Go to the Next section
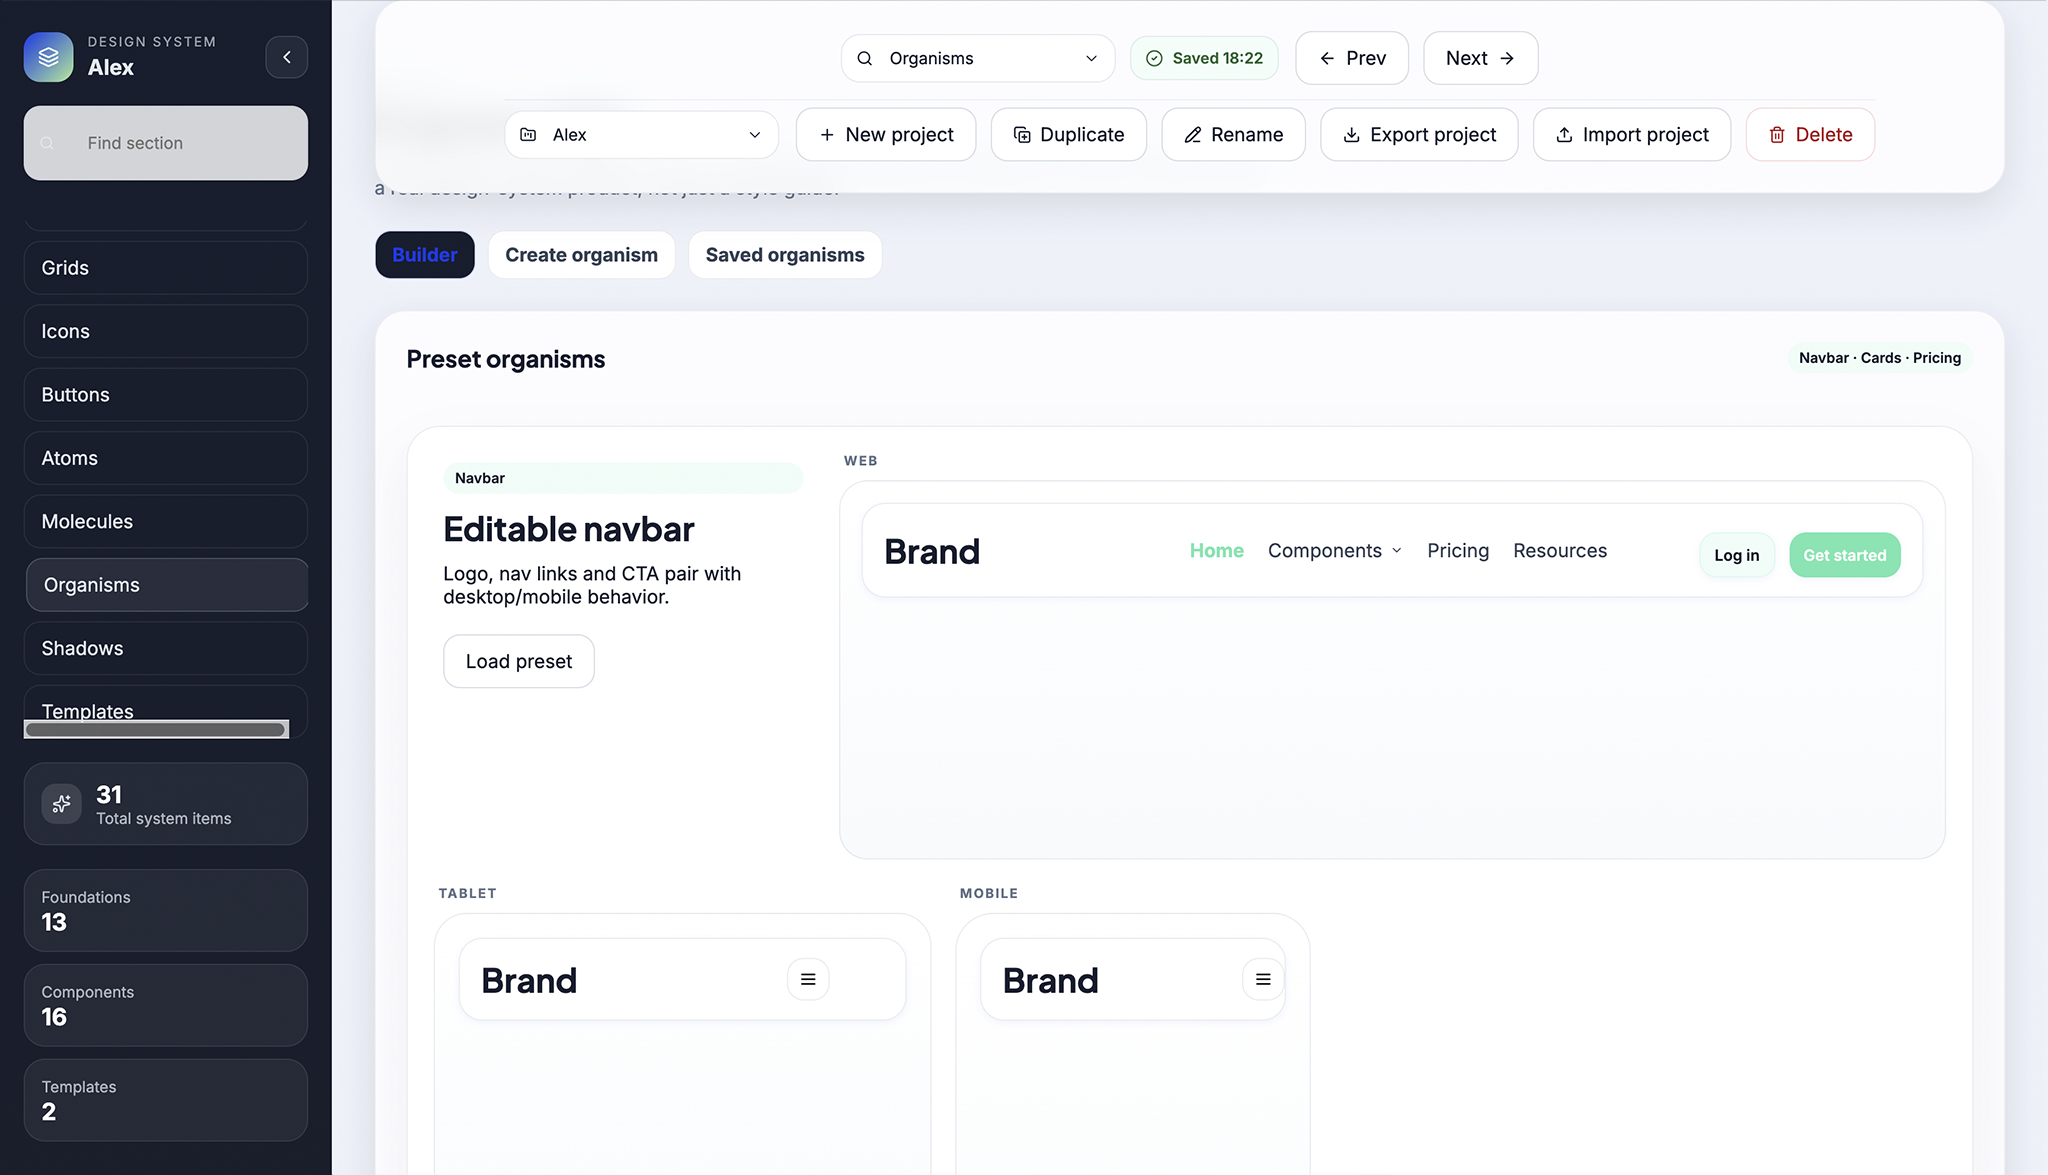 [1479, 58]
